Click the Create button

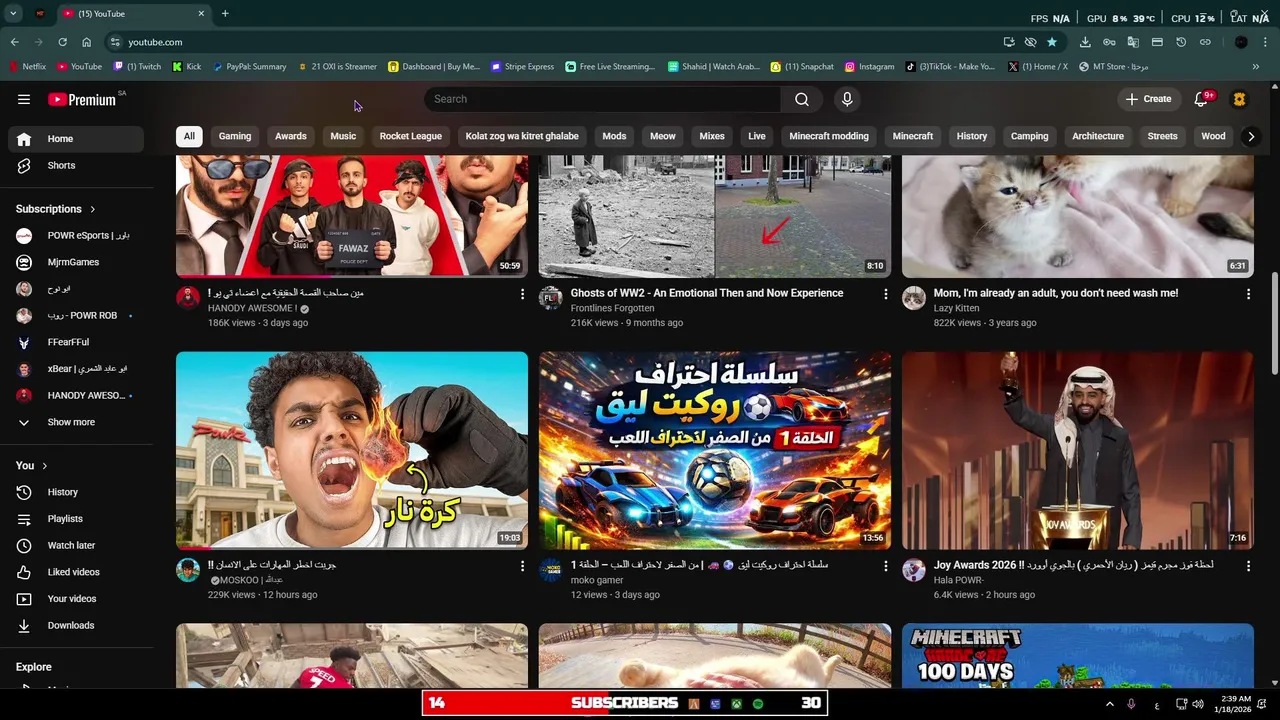[1148, 99]
